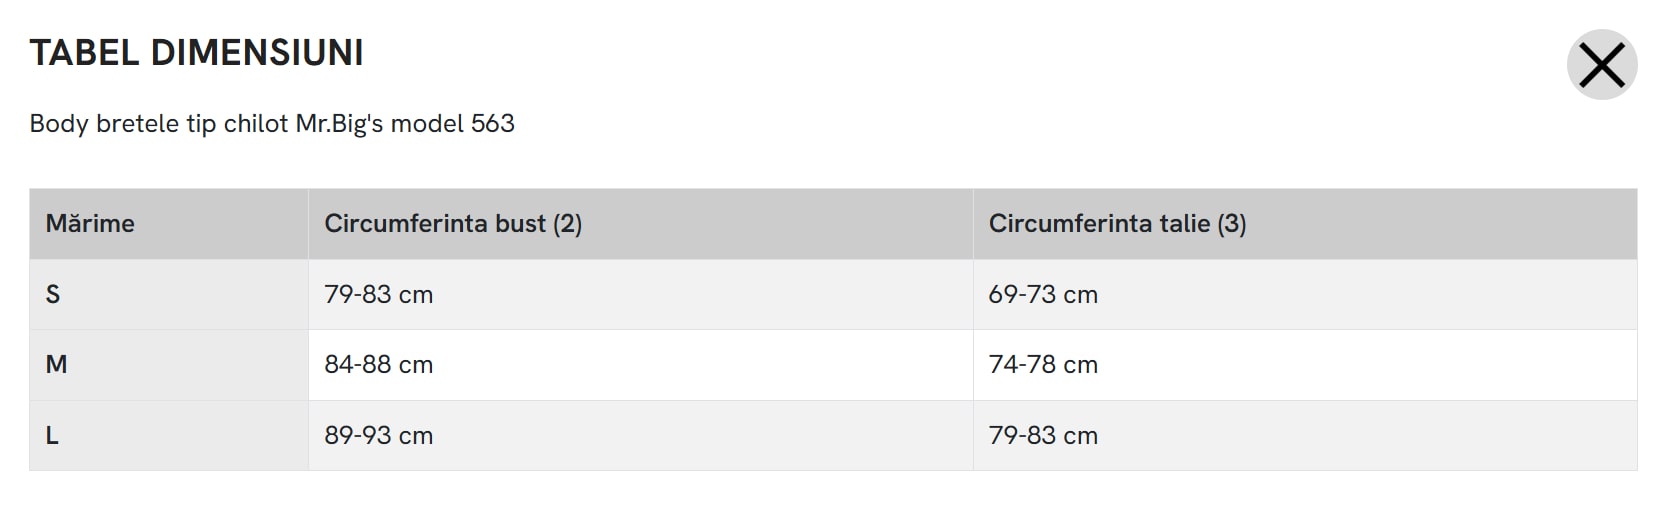Click the L size label cell
Image resolution: width=1668 pixels, height=529 pixels.
[52, 436]
